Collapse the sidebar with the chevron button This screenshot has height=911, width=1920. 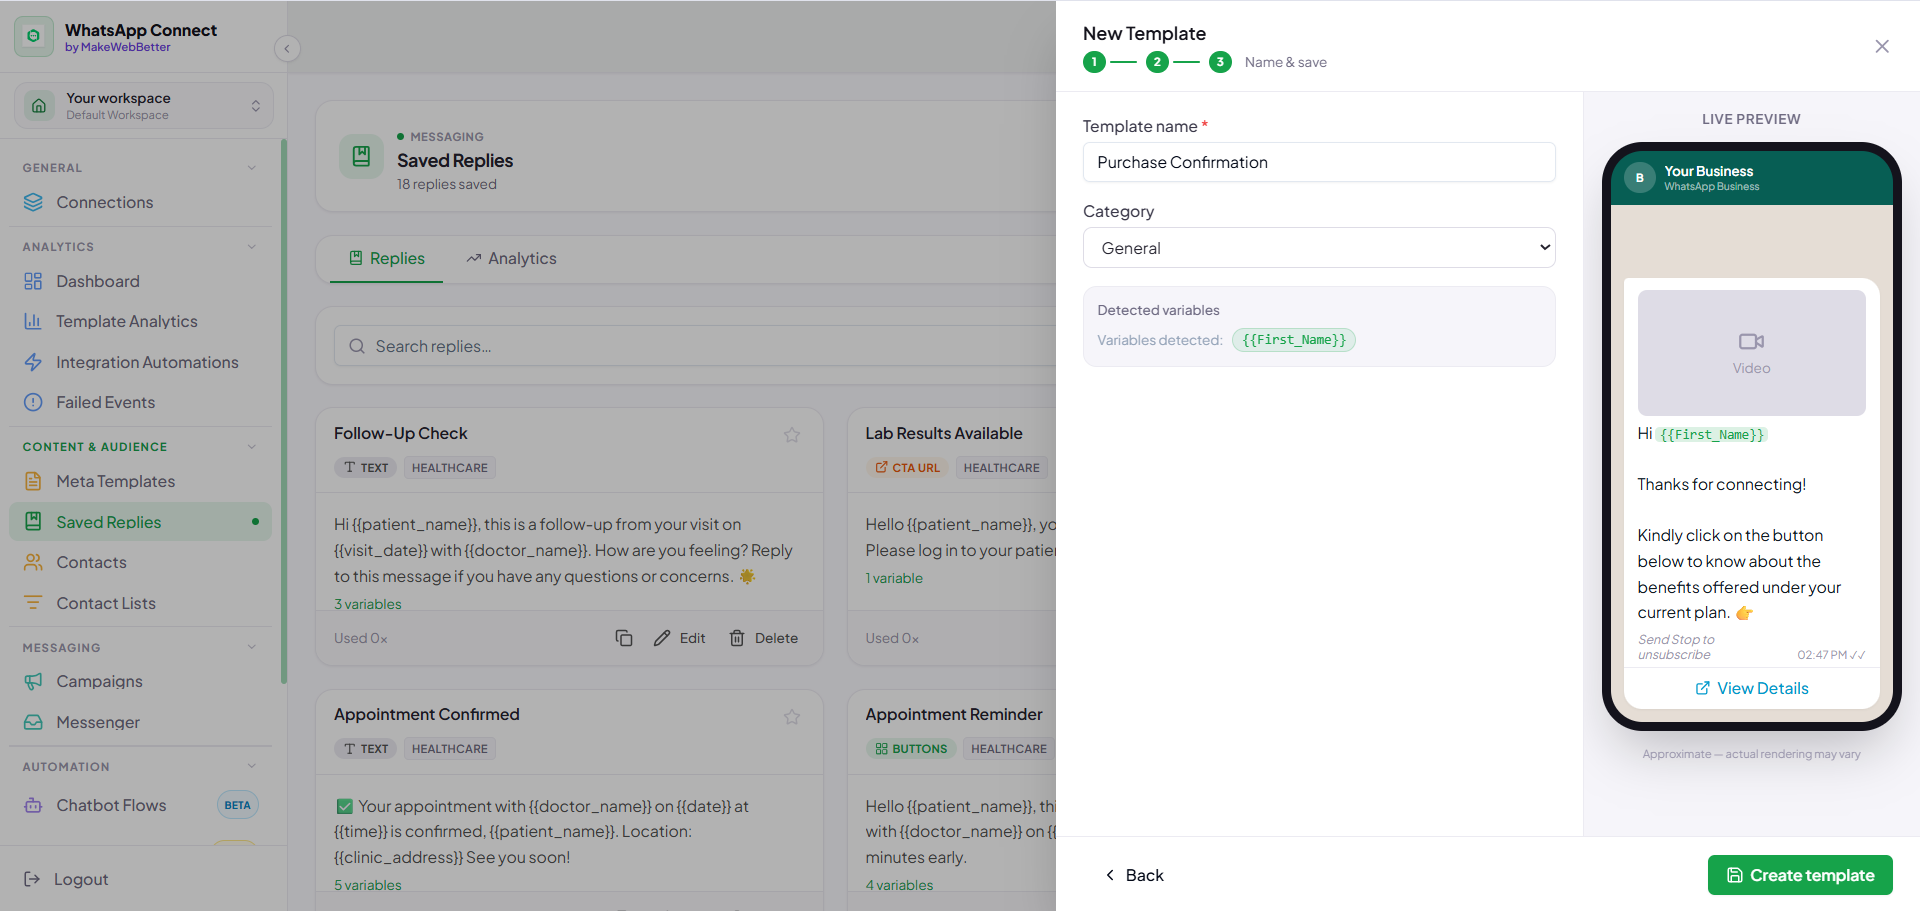pos(287,48)
